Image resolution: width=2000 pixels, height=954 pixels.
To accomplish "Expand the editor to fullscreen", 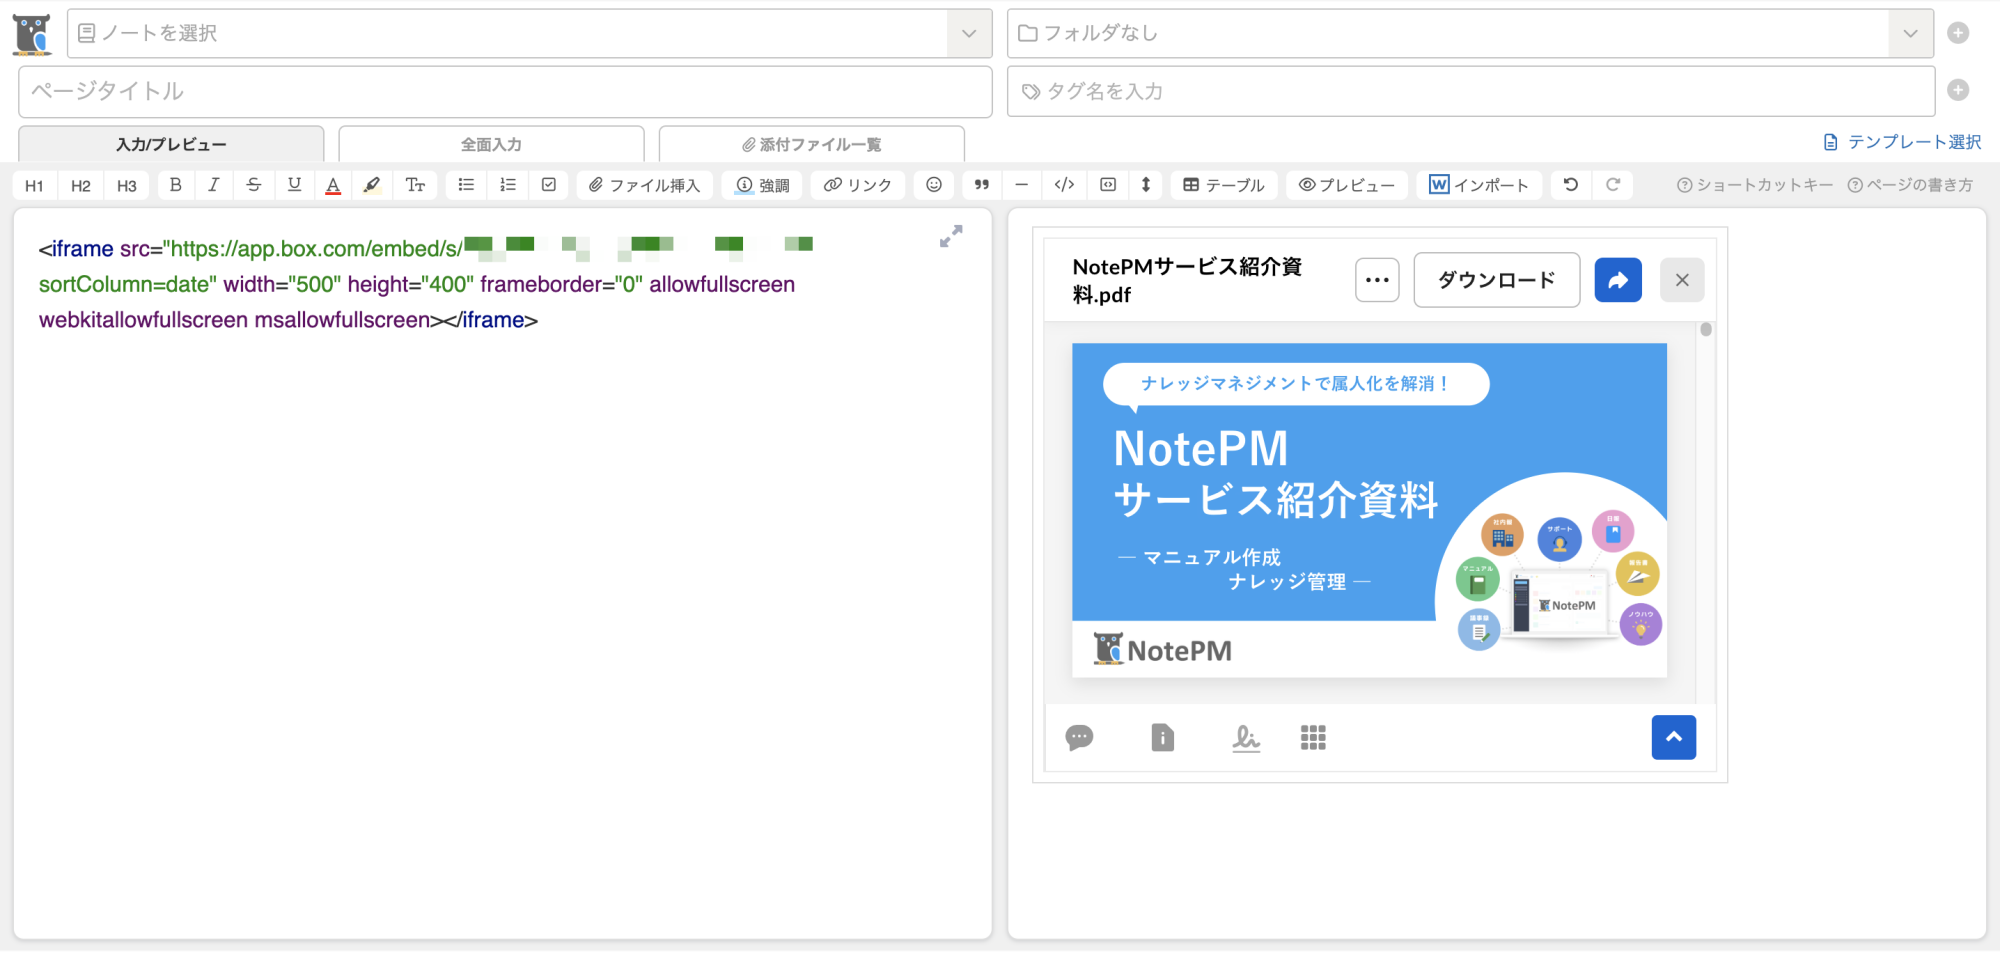I will 951,236.
